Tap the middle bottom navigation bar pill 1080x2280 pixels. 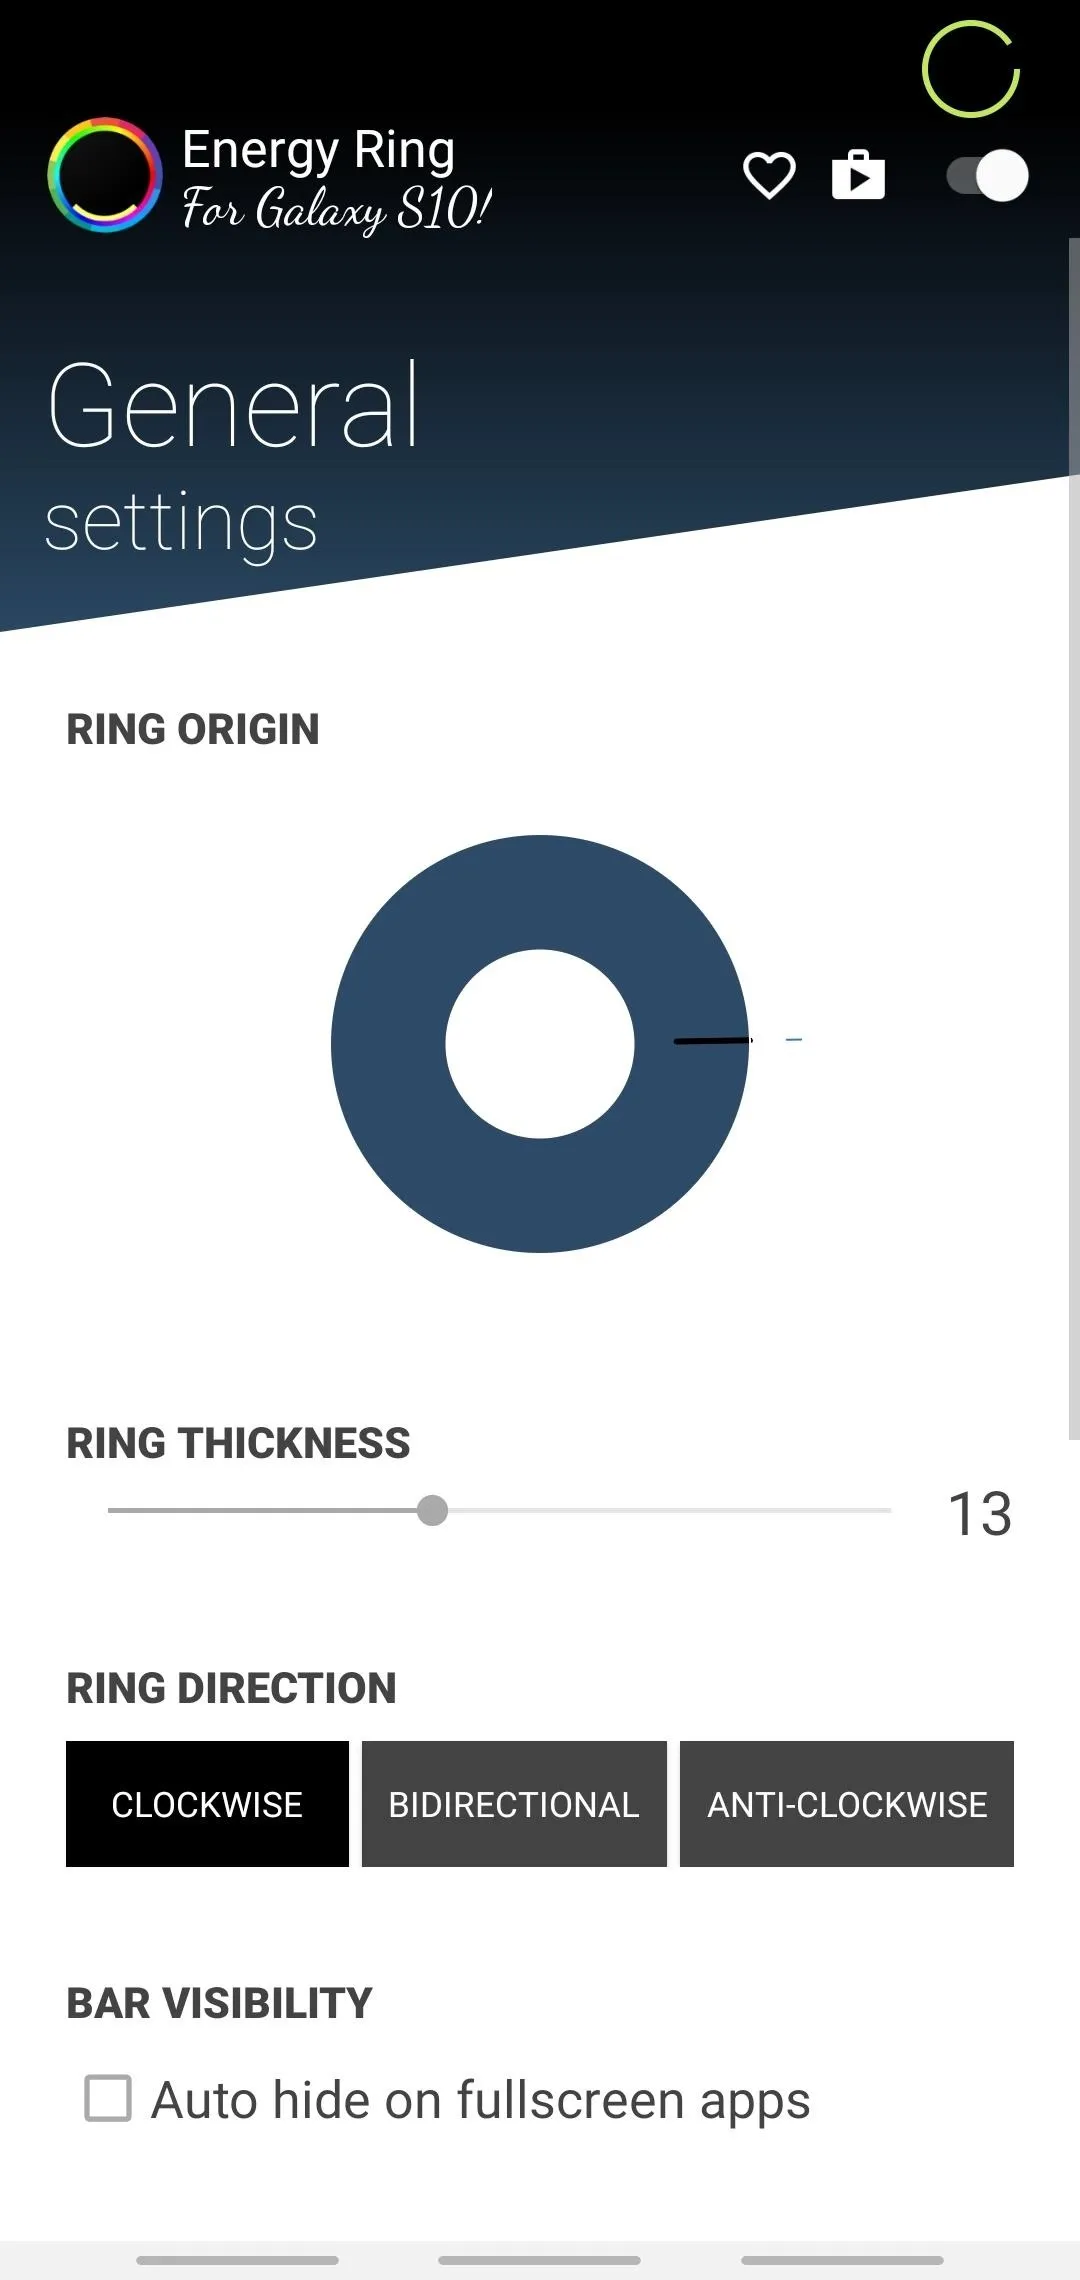(539, 2260)
